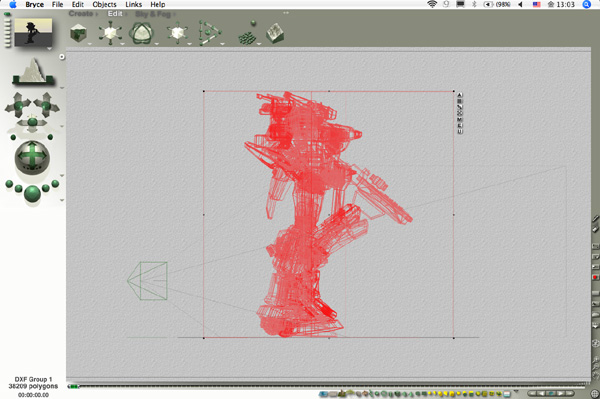Screen dimensions: 600x399
Task: Switch to the Sky & Fog palette
Action: tap(153, 14)
